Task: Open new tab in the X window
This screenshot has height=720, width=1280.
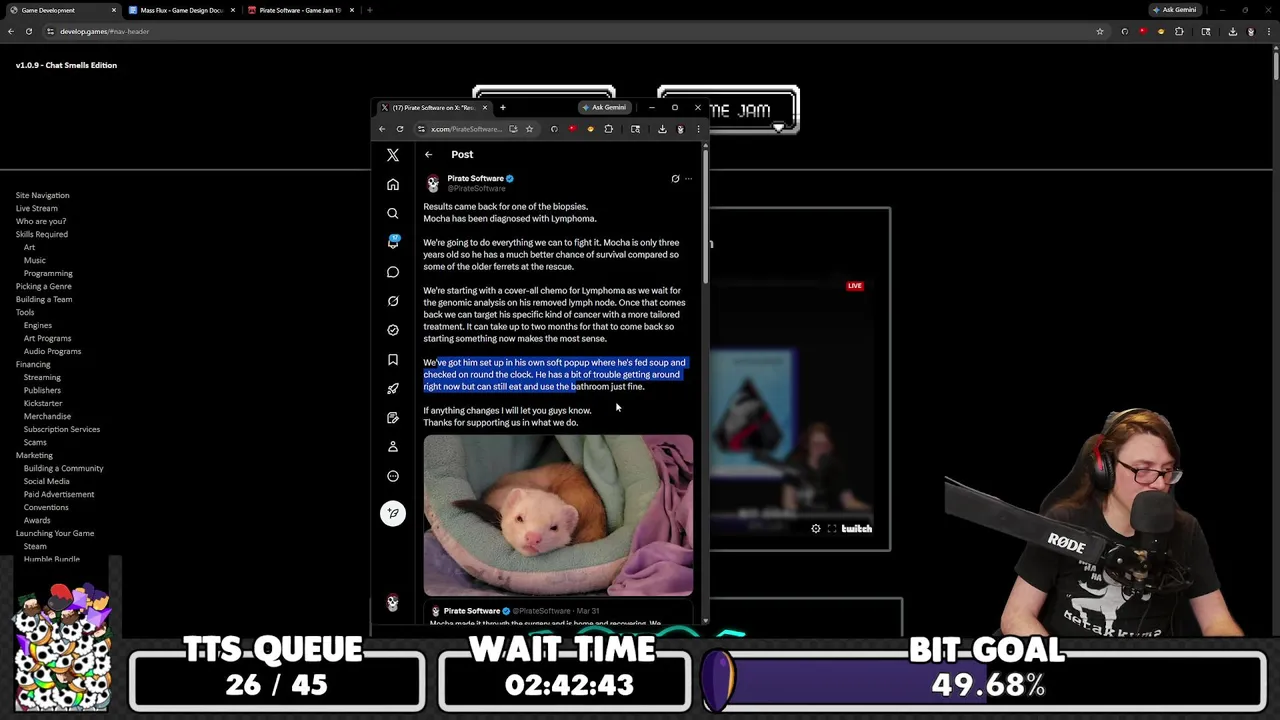Action: point(503,107)
